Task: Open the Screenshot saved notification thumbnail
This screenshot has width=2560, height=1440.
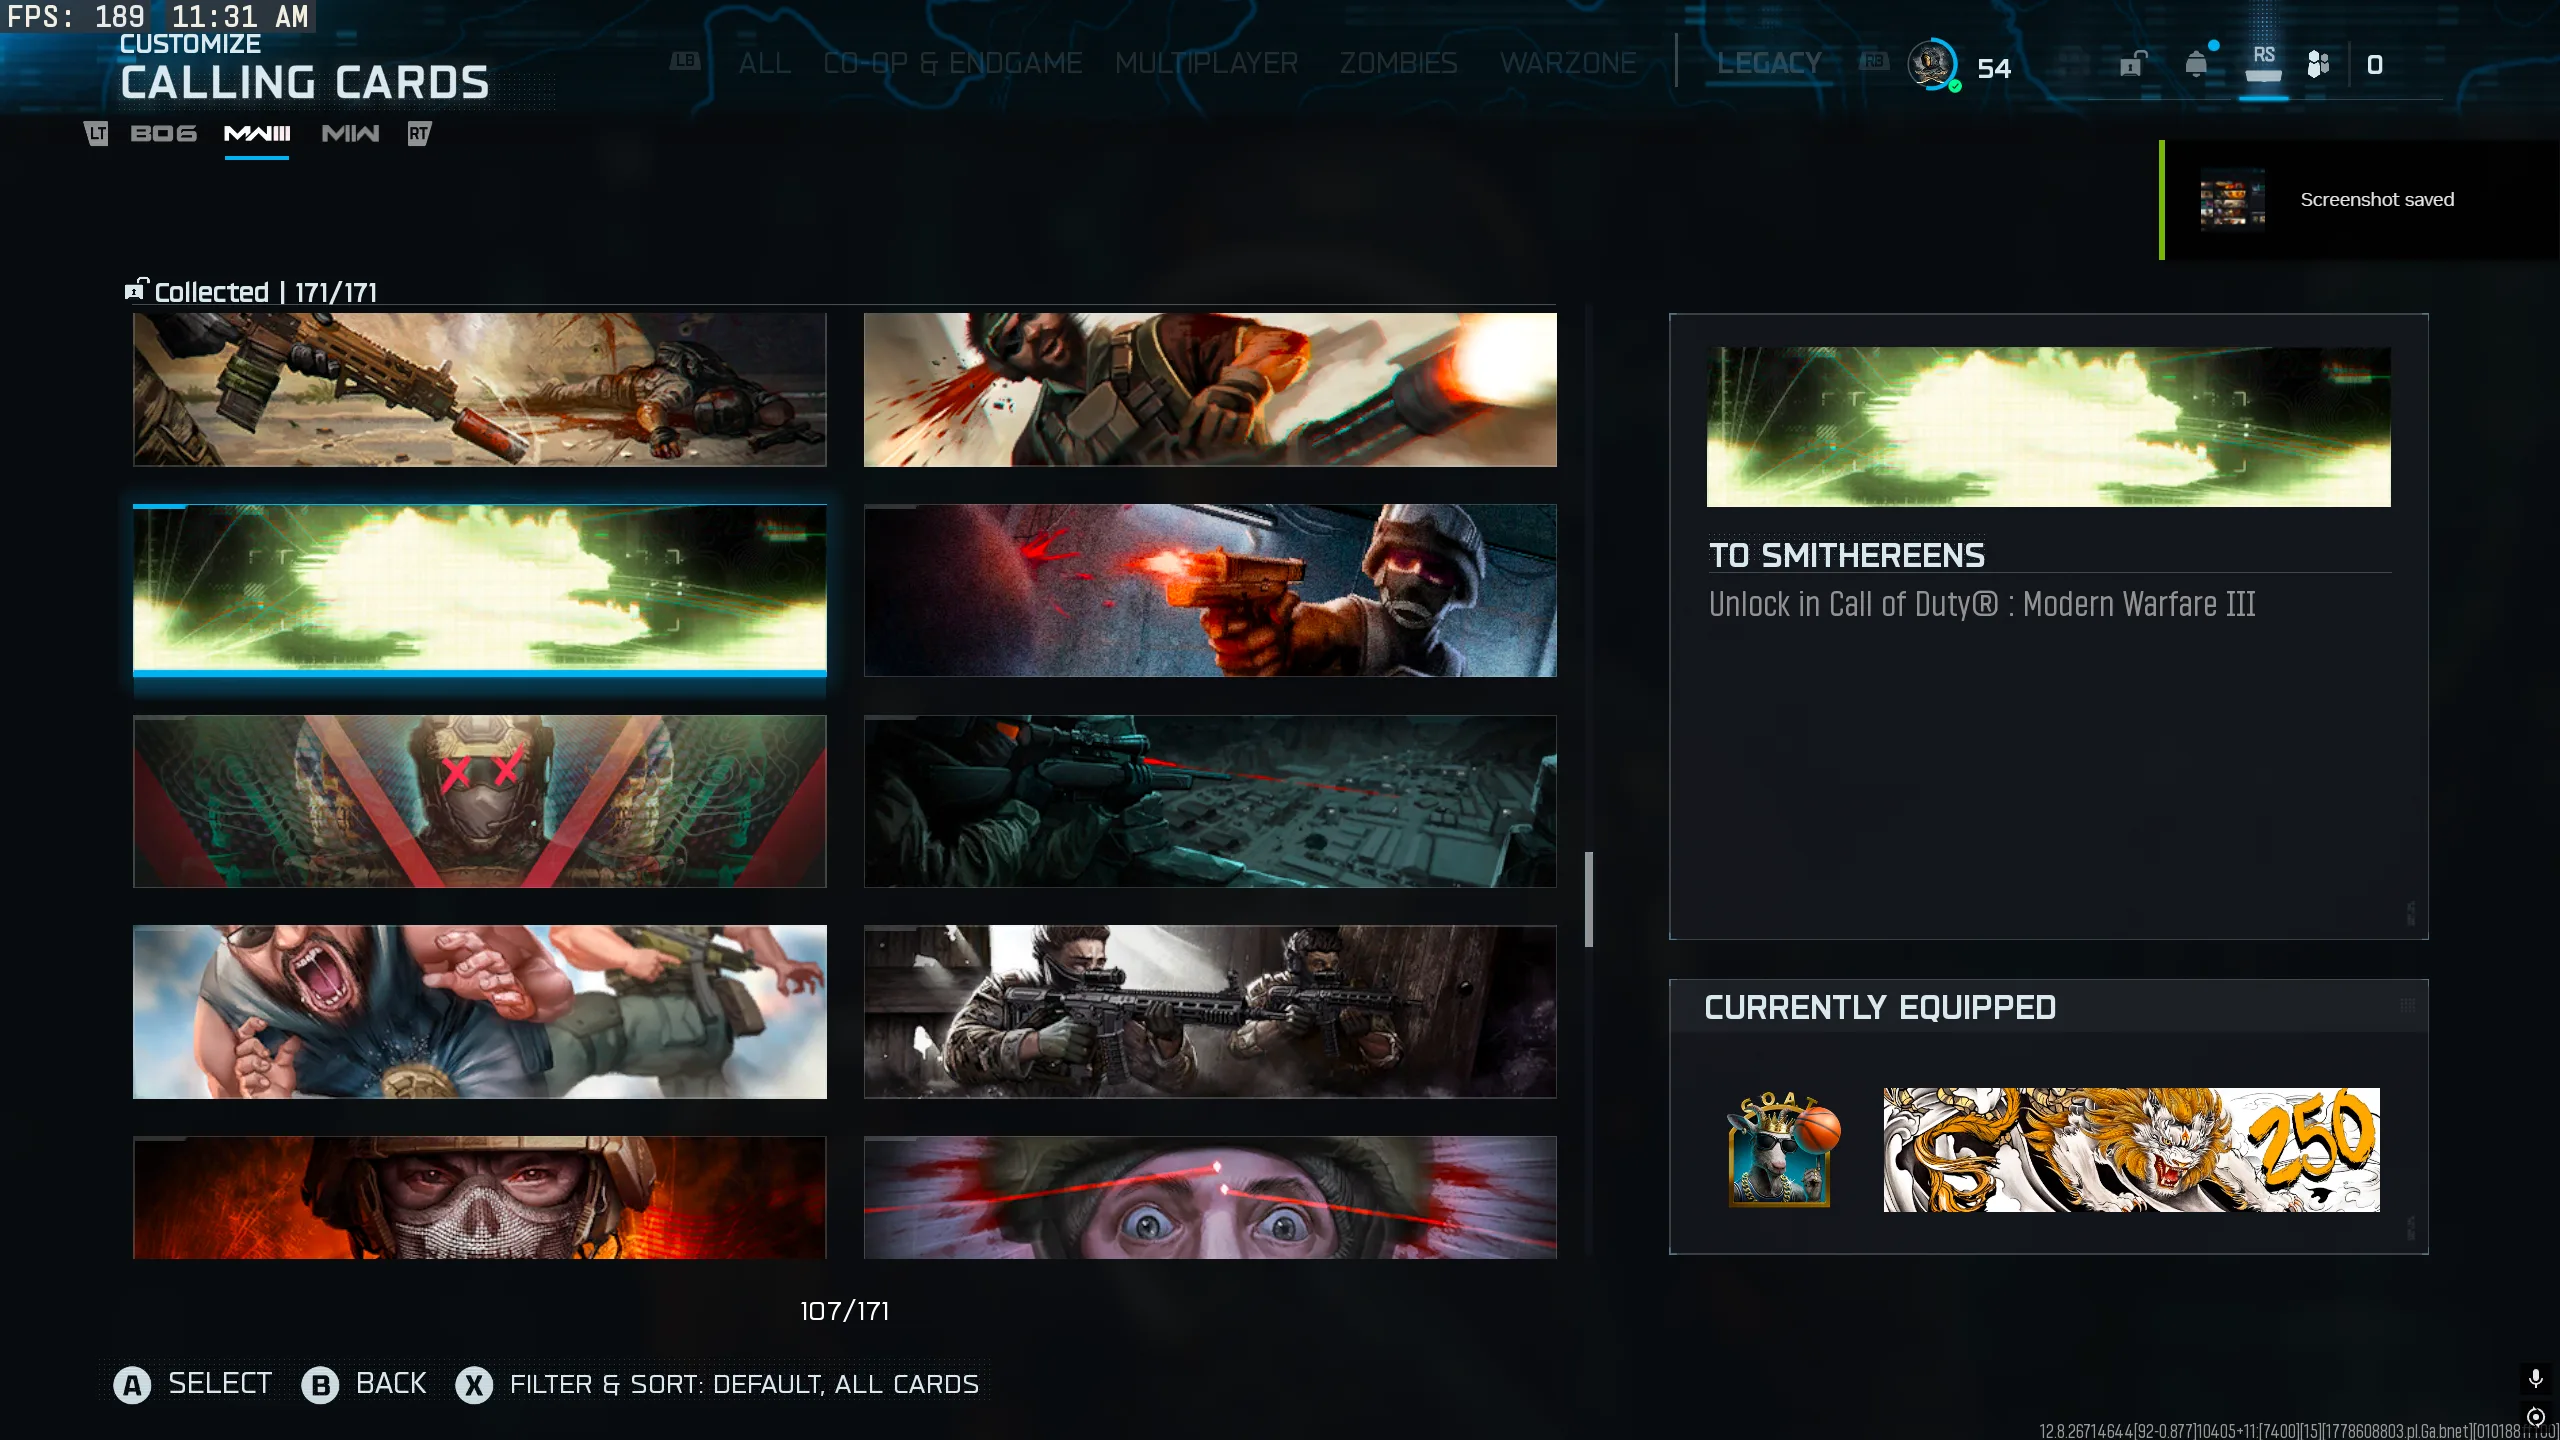Action: 2232,200
